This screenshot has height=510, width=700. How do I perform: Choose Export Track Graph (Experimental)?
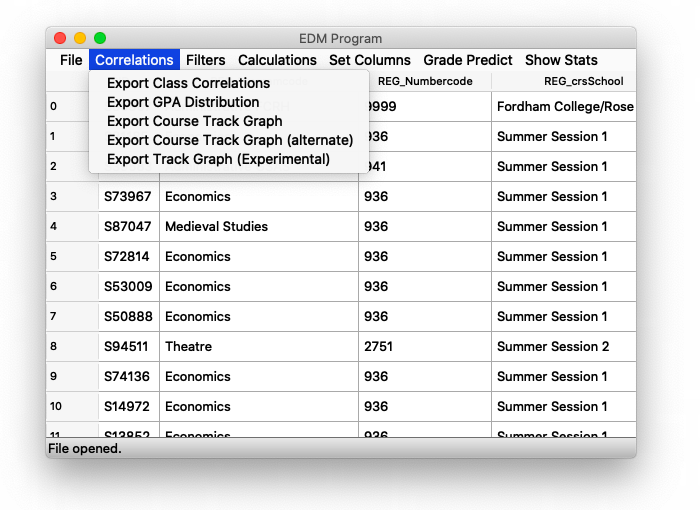click(218, 159)
